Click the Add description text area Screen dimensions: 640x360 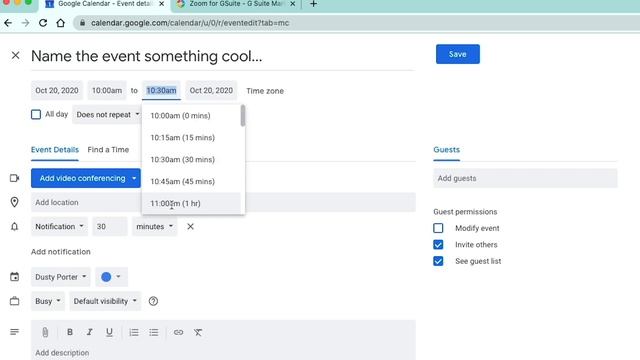[x=223, y=352]
